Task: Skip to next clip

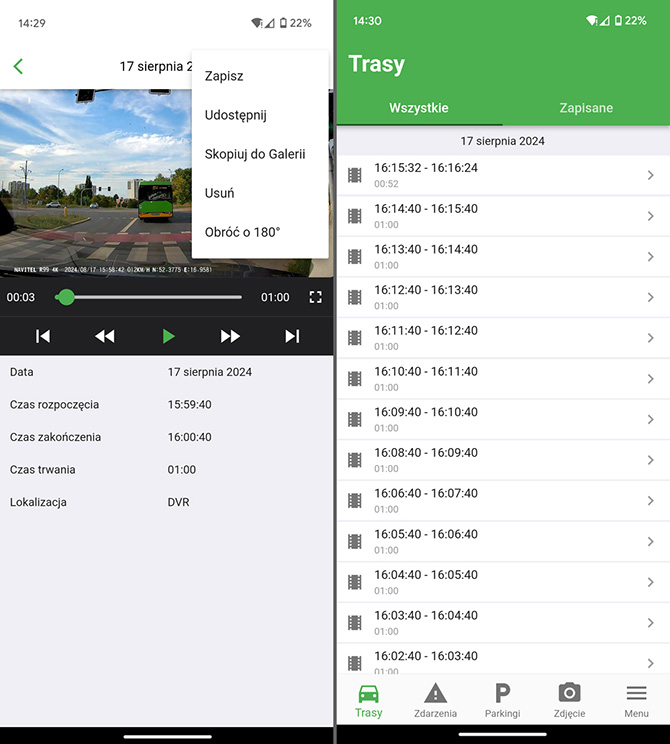Action: tap(292, 336)
